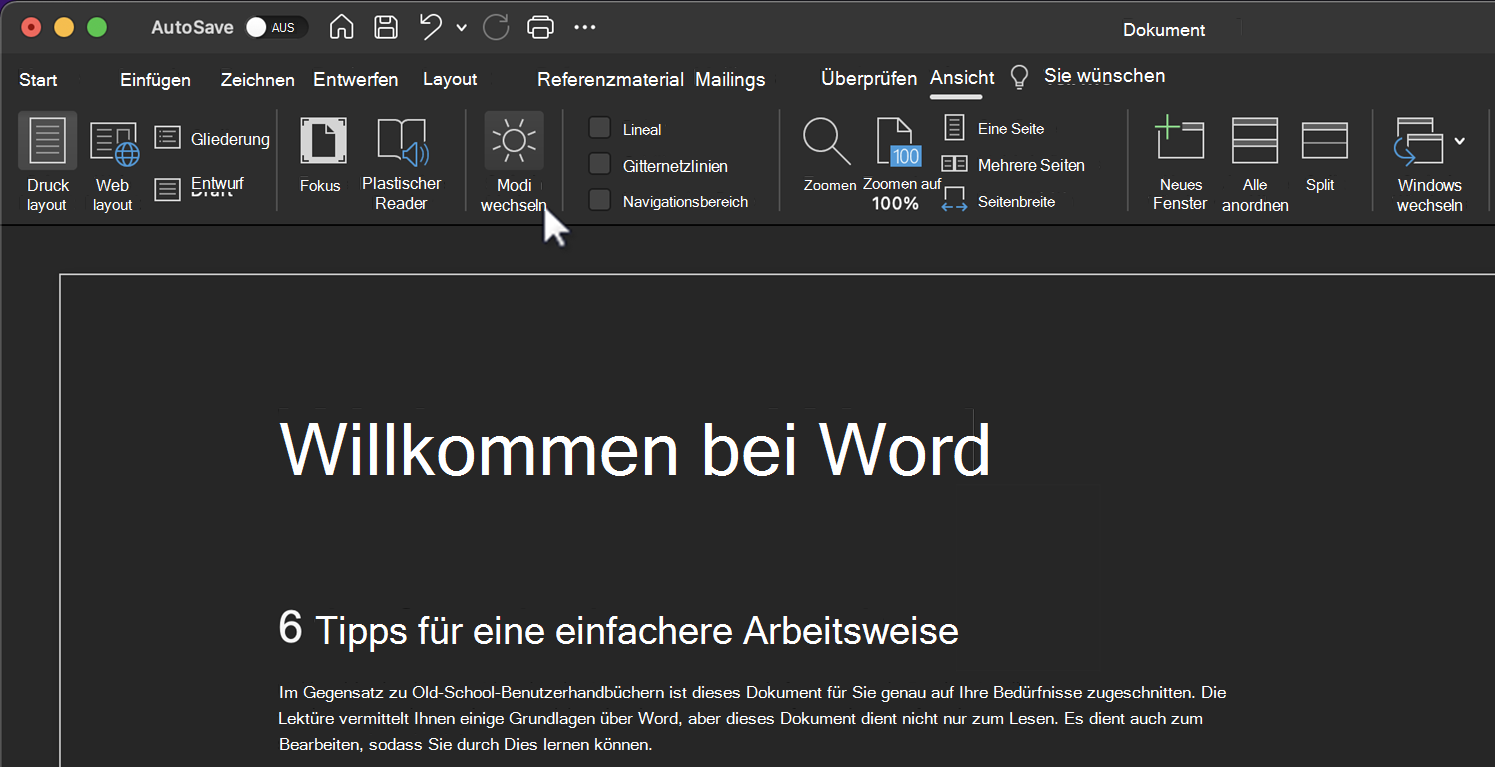Image resolution: width=1495 pixels, height=767 pixels.
Task: Open more quick access options ellipsis
Action: [x=585, y=27]
